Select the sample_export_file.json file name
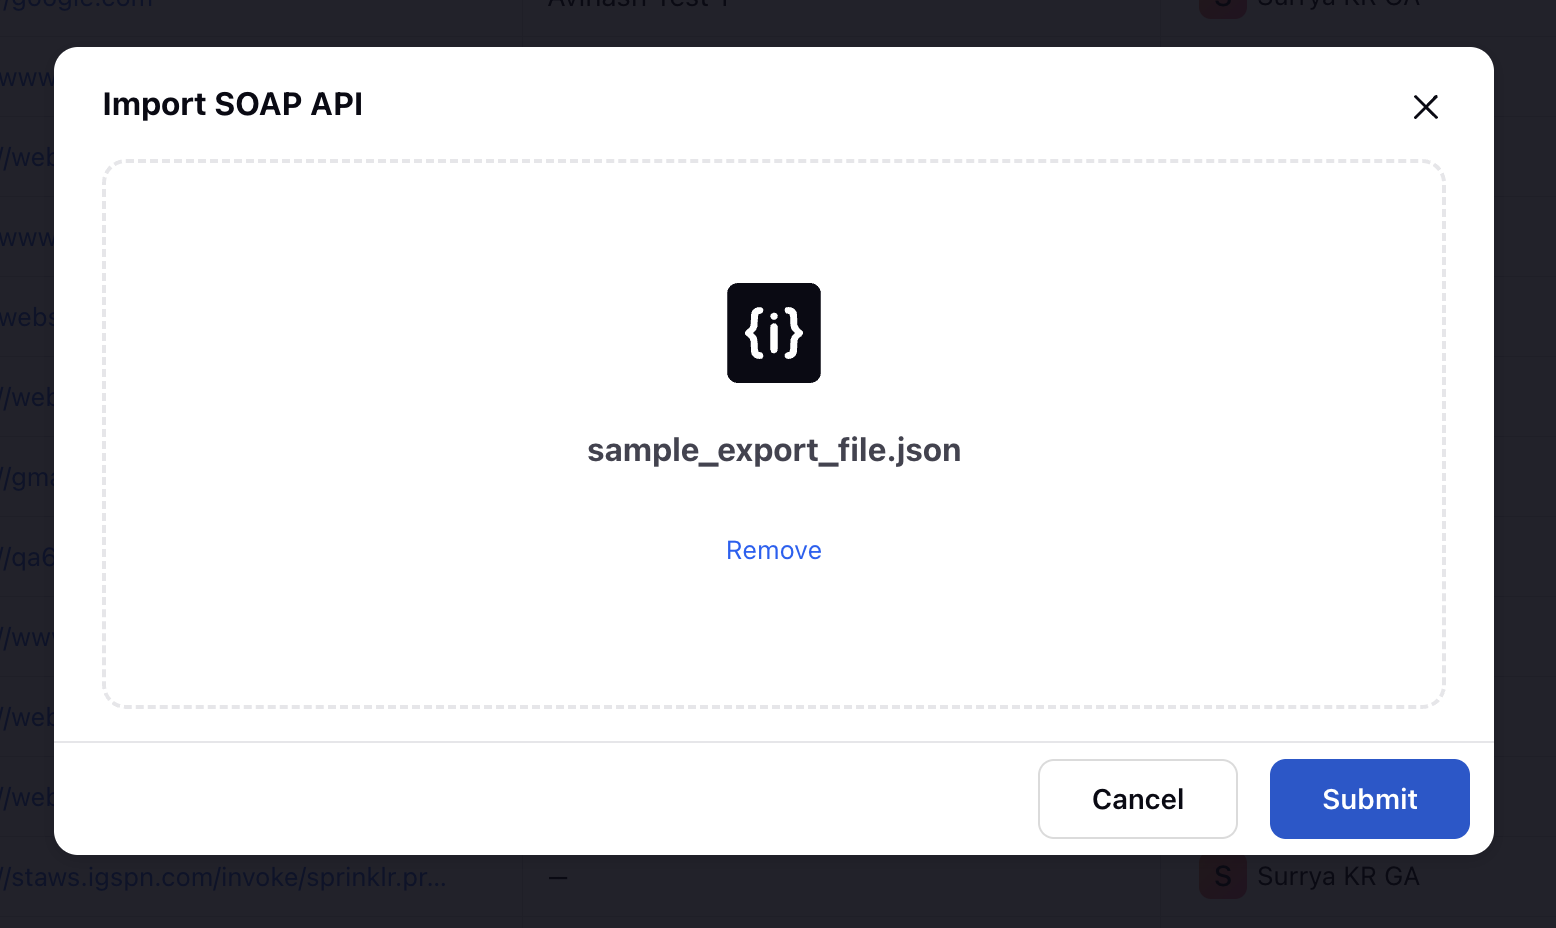1556x928 pixels. (774, 450)
